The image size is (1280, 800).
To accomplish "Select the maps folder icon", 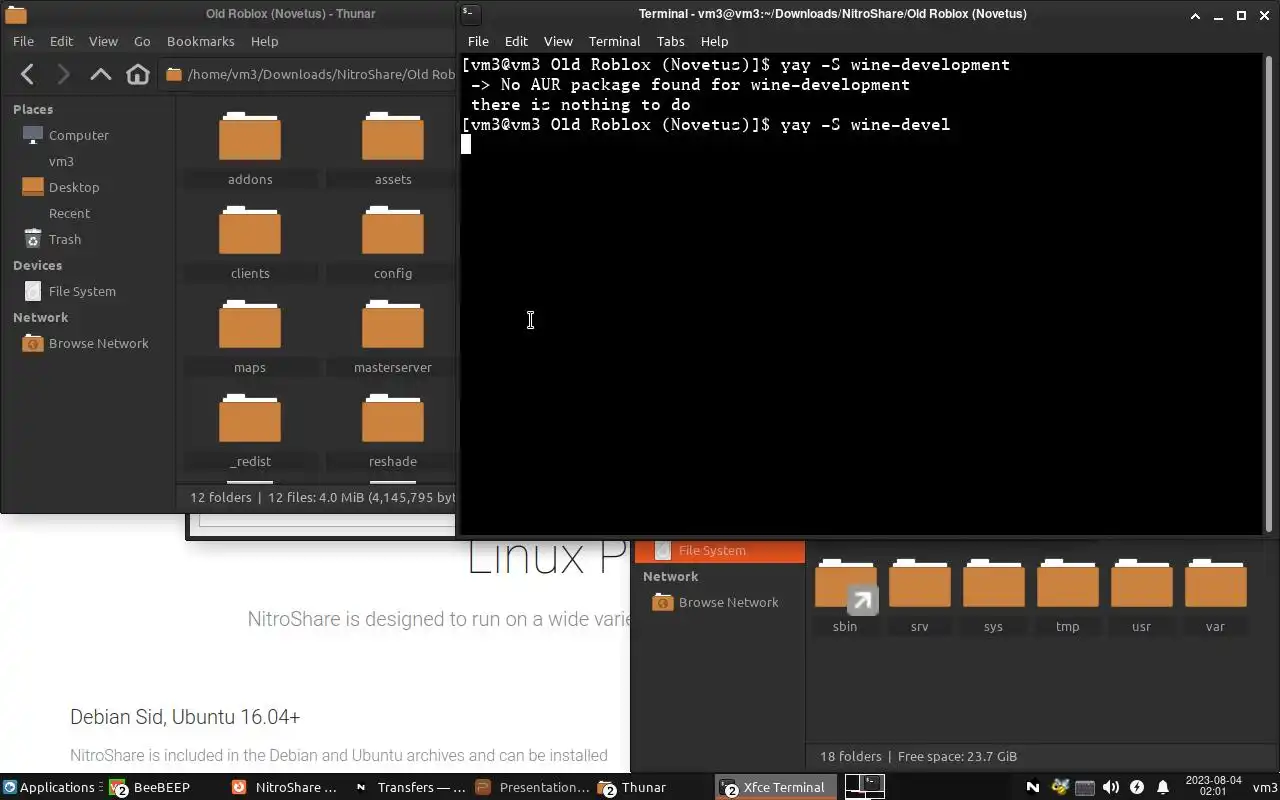I will 250,324.
